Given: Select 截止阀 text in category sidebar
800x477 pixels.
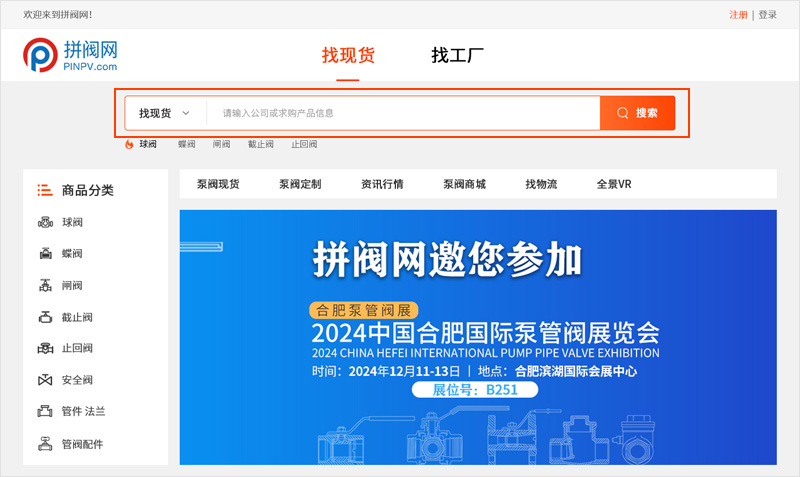Looking at the screenshot, I should coord(77,317).
